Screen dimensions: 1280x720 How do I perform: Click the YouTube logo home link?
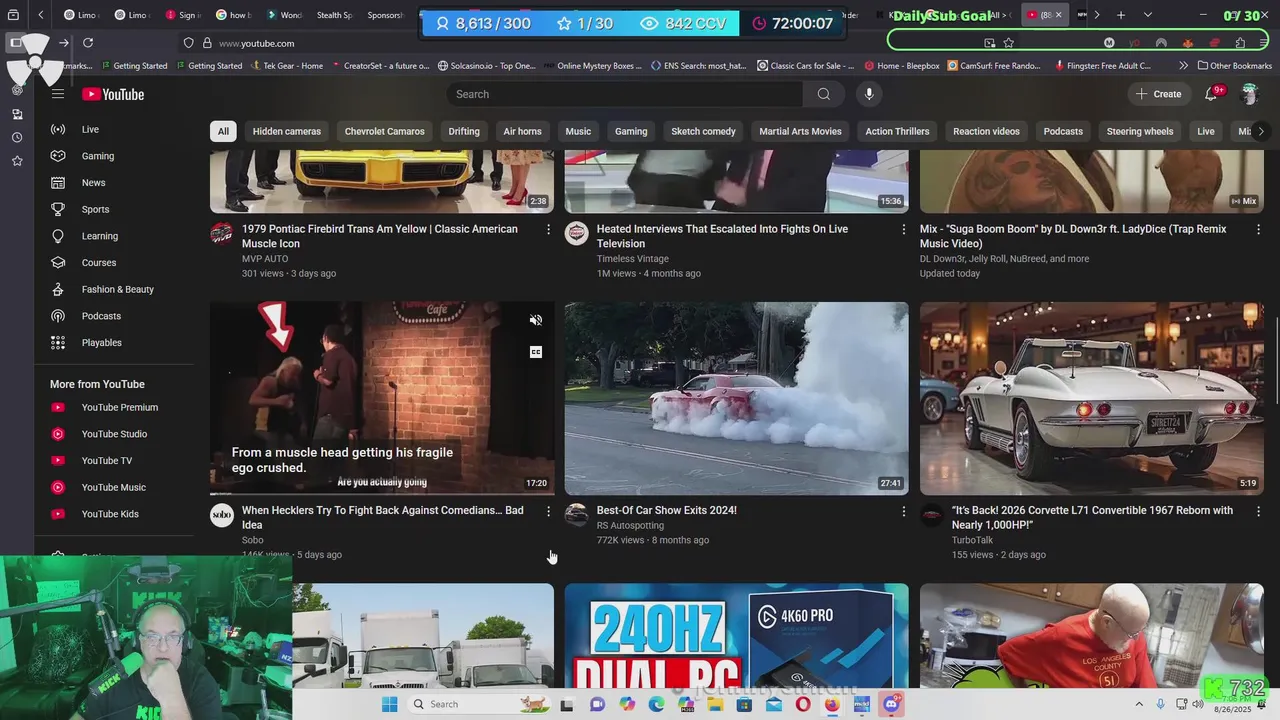coord(113,94)
